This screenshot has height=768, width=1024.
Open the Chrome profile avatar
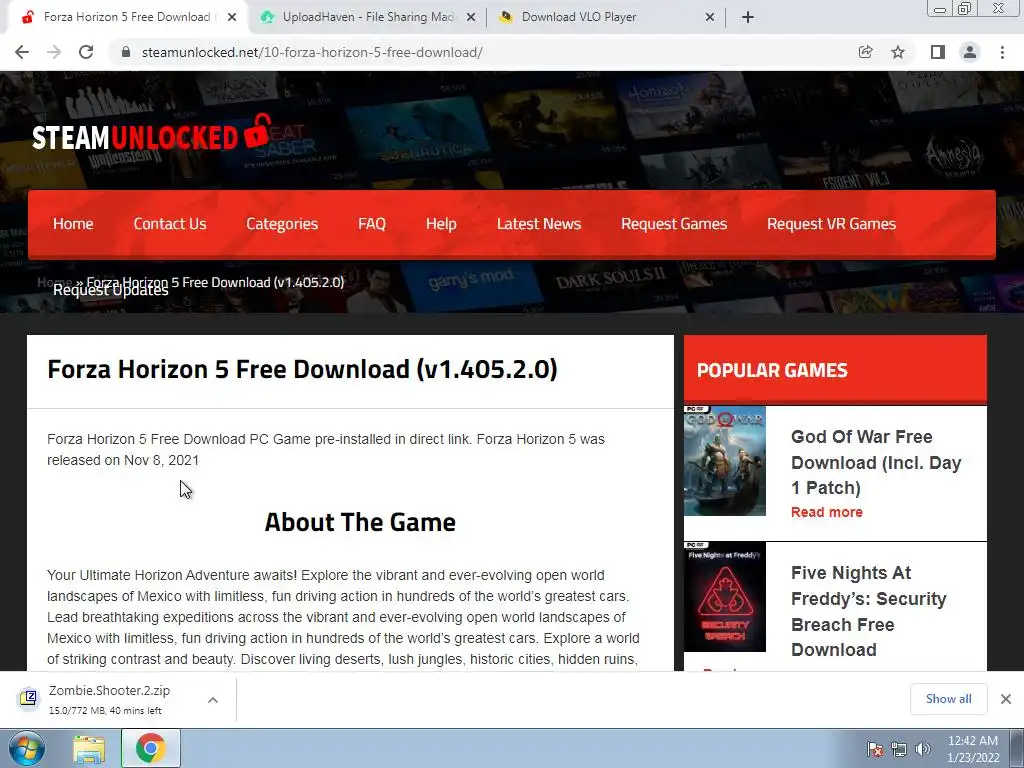tap(970, 52)
